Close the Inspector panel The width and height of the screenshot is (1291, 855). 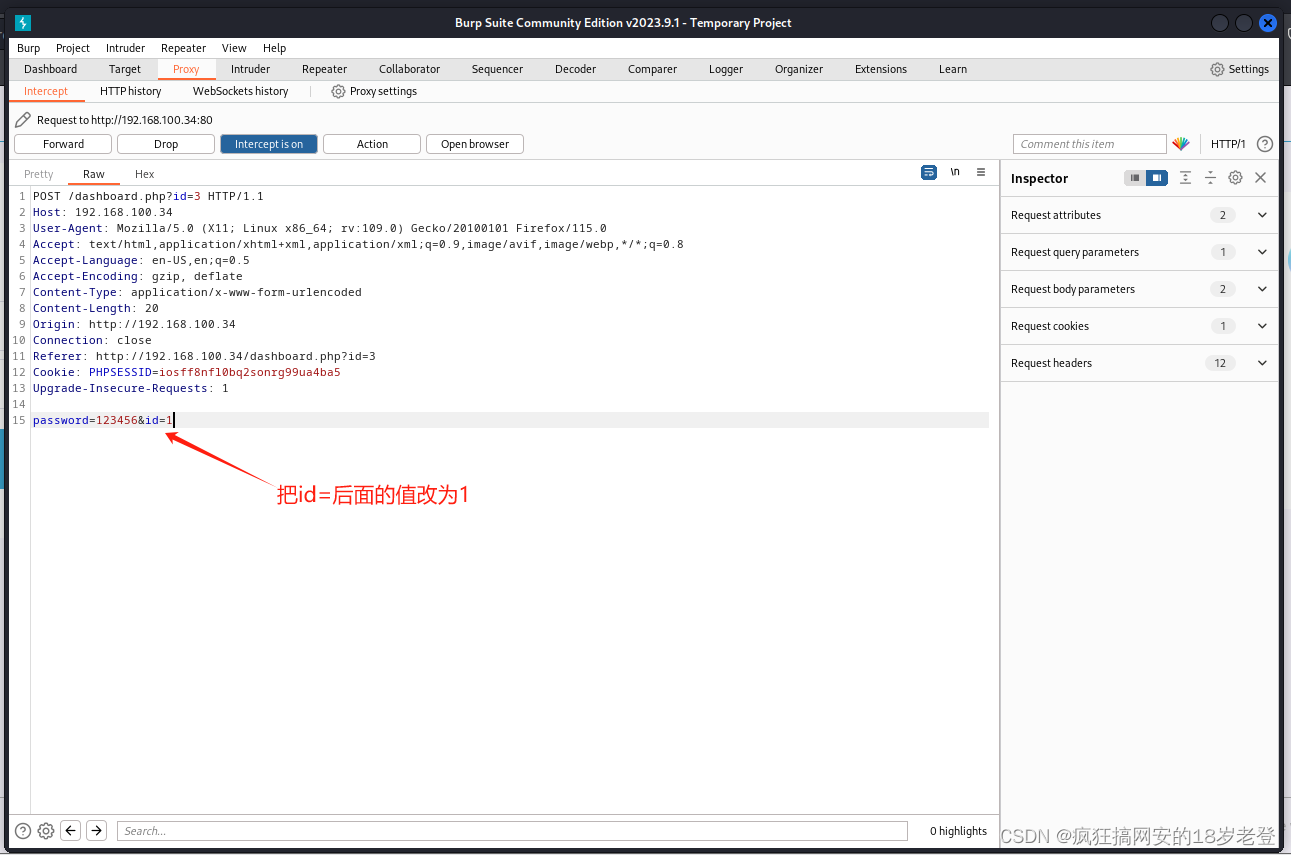[1260, 178]
